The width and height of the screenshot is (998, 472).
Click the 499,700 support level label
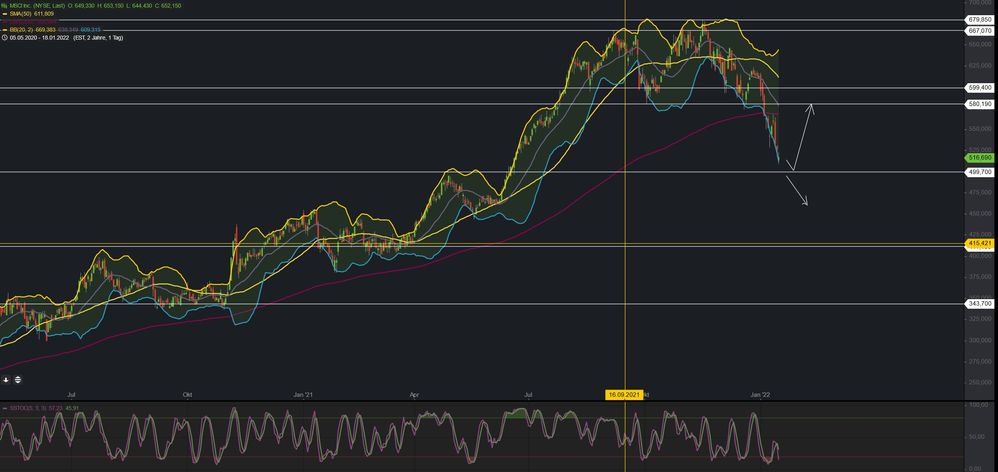(979, 172)
